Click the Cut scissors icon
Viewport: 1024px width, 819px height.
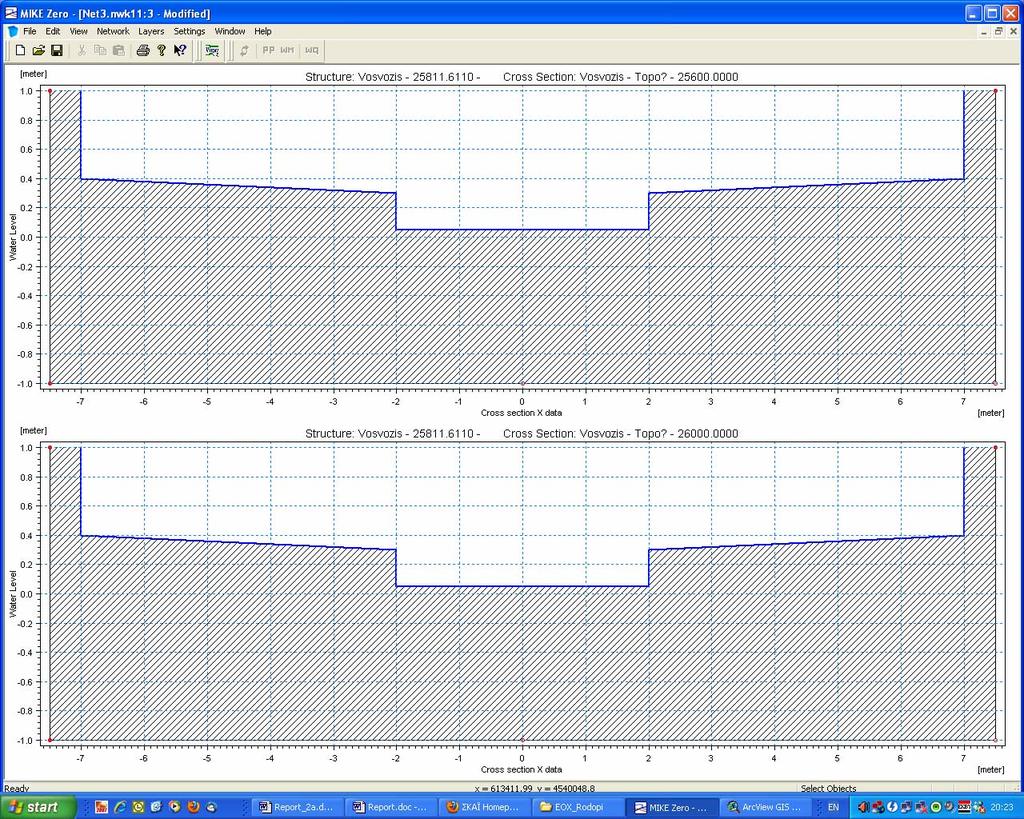(x=82, y=50)
